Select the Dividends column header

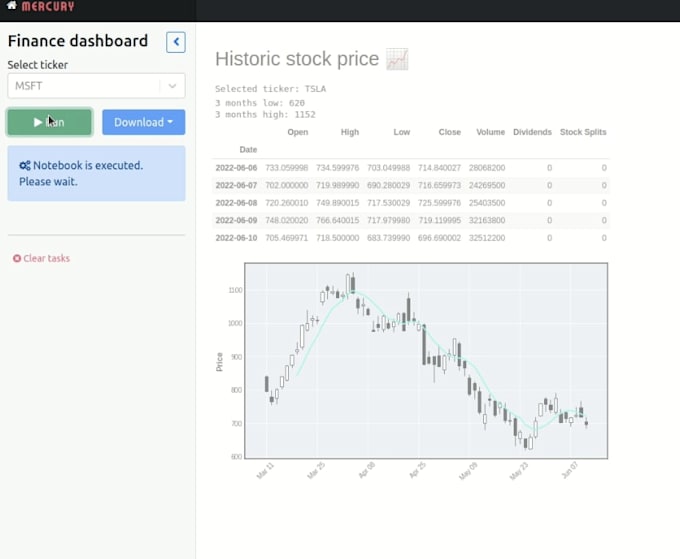[x=532, y=132]
